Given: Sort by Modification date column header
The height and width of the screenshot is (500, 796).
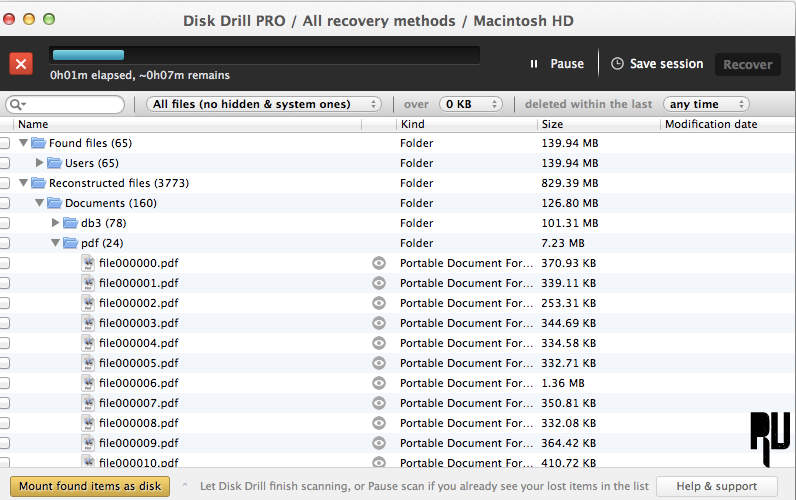Looking at the screenshot, I should 711,124.
